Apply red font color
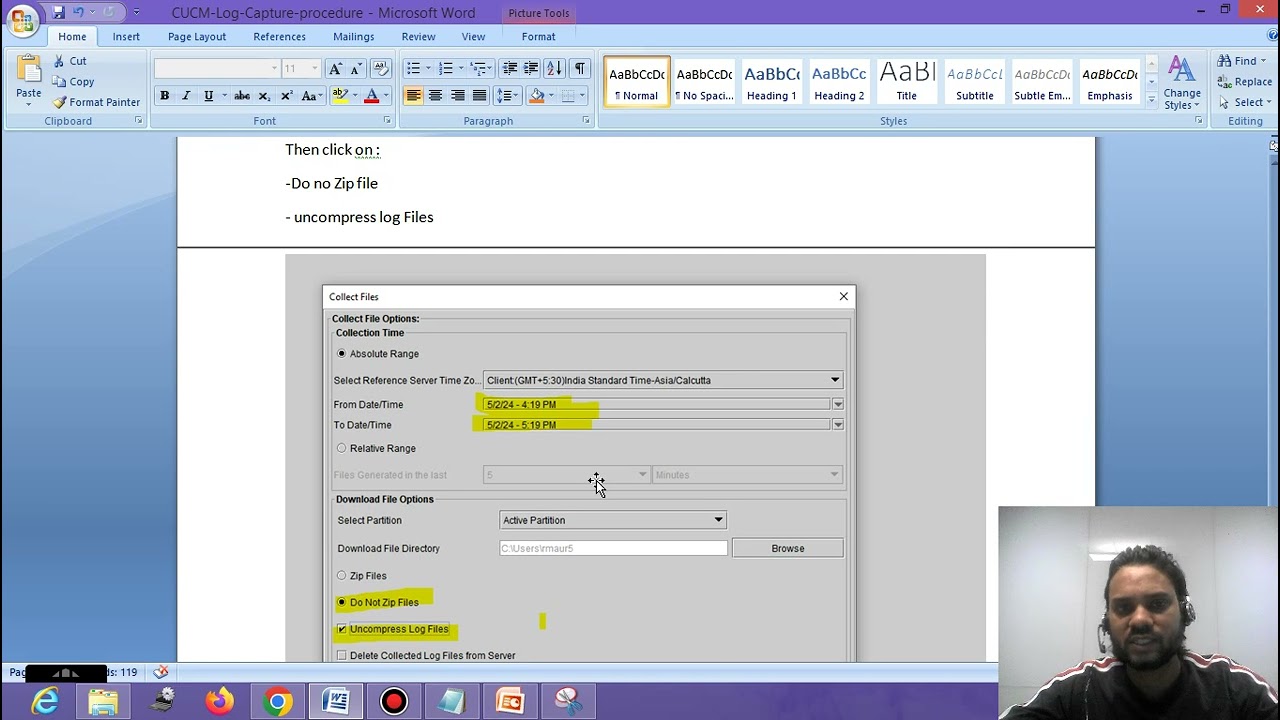The image size is (1280, 720). (x=372, y=96)
